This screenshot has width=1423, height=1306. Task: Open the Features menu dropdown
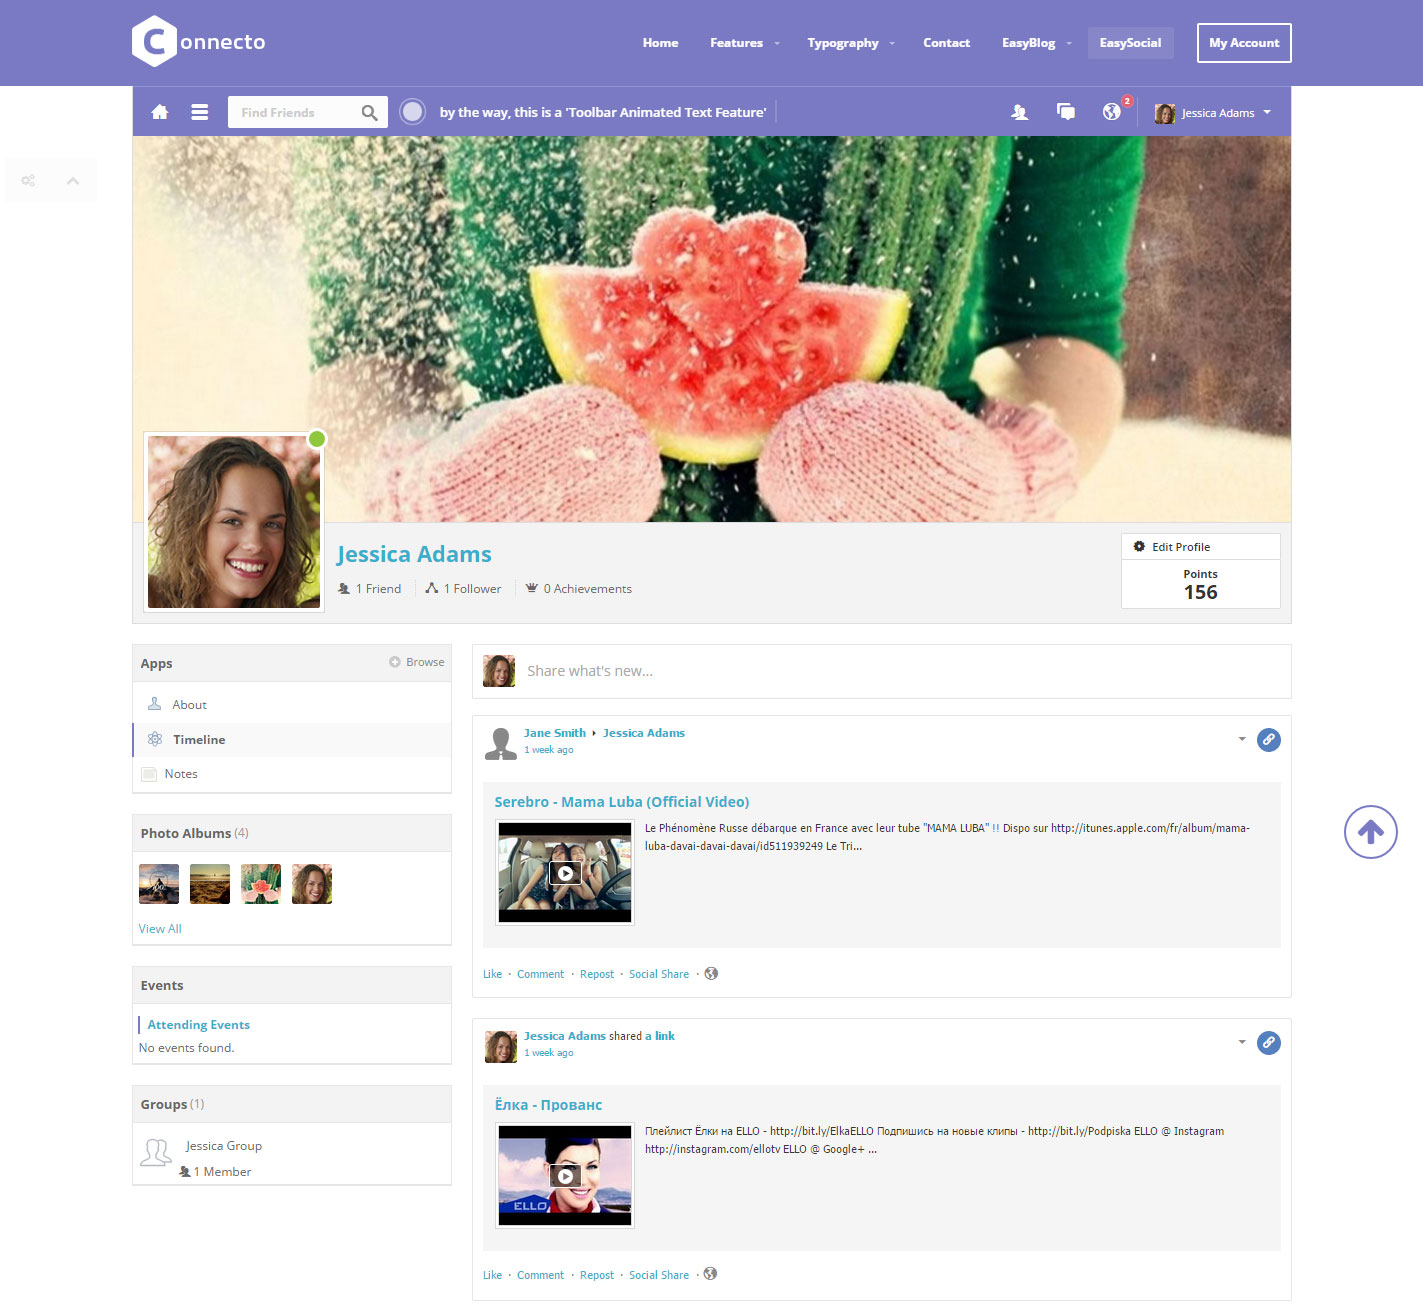[744, 43]
